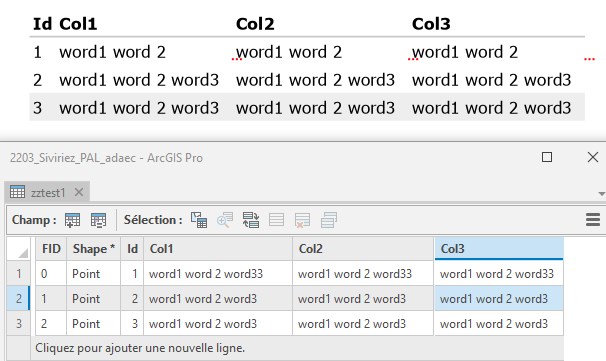Viewport: 606px width, 361px height.
Task: Click Col3 cell 'word1 word 2 word33'
Action: pos(499,274)
